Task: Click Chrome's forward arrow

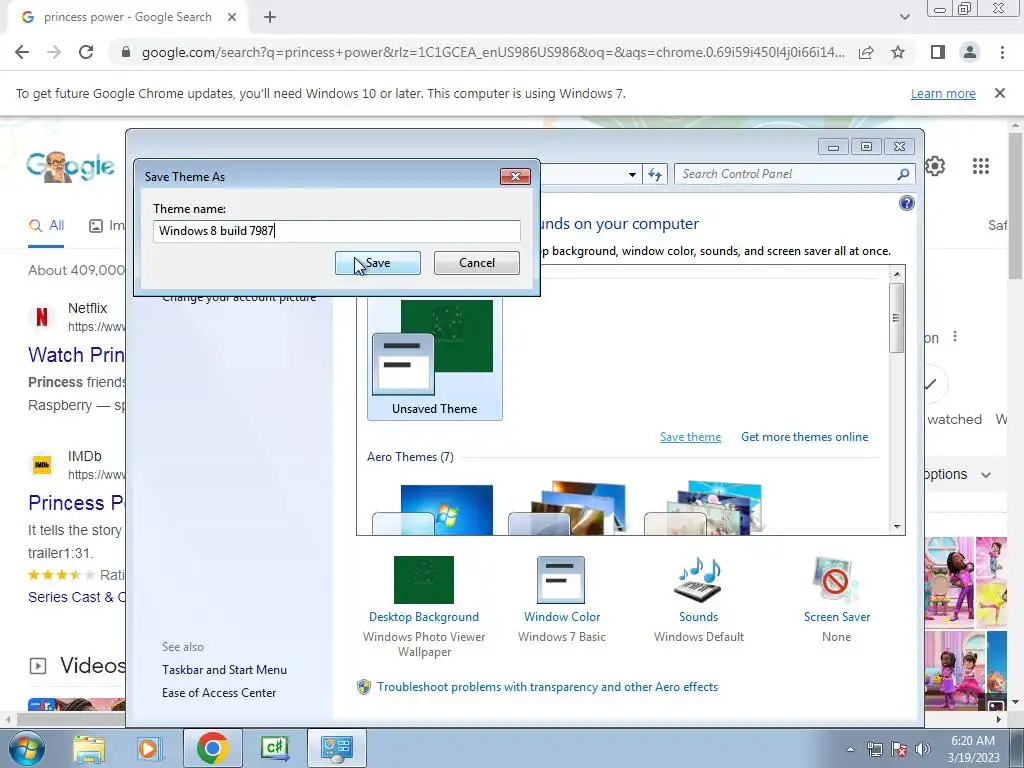Action: 54,52
